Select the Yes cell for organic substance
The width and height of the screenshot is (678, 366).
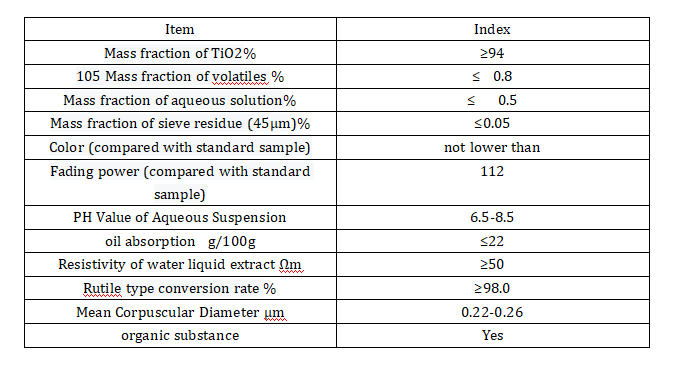tap(493, 336)
